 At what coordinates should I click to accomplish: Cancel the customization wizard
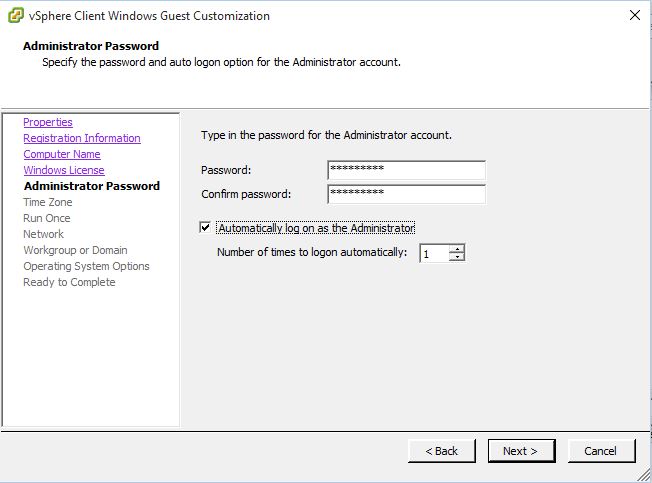[x=601, y=451]
